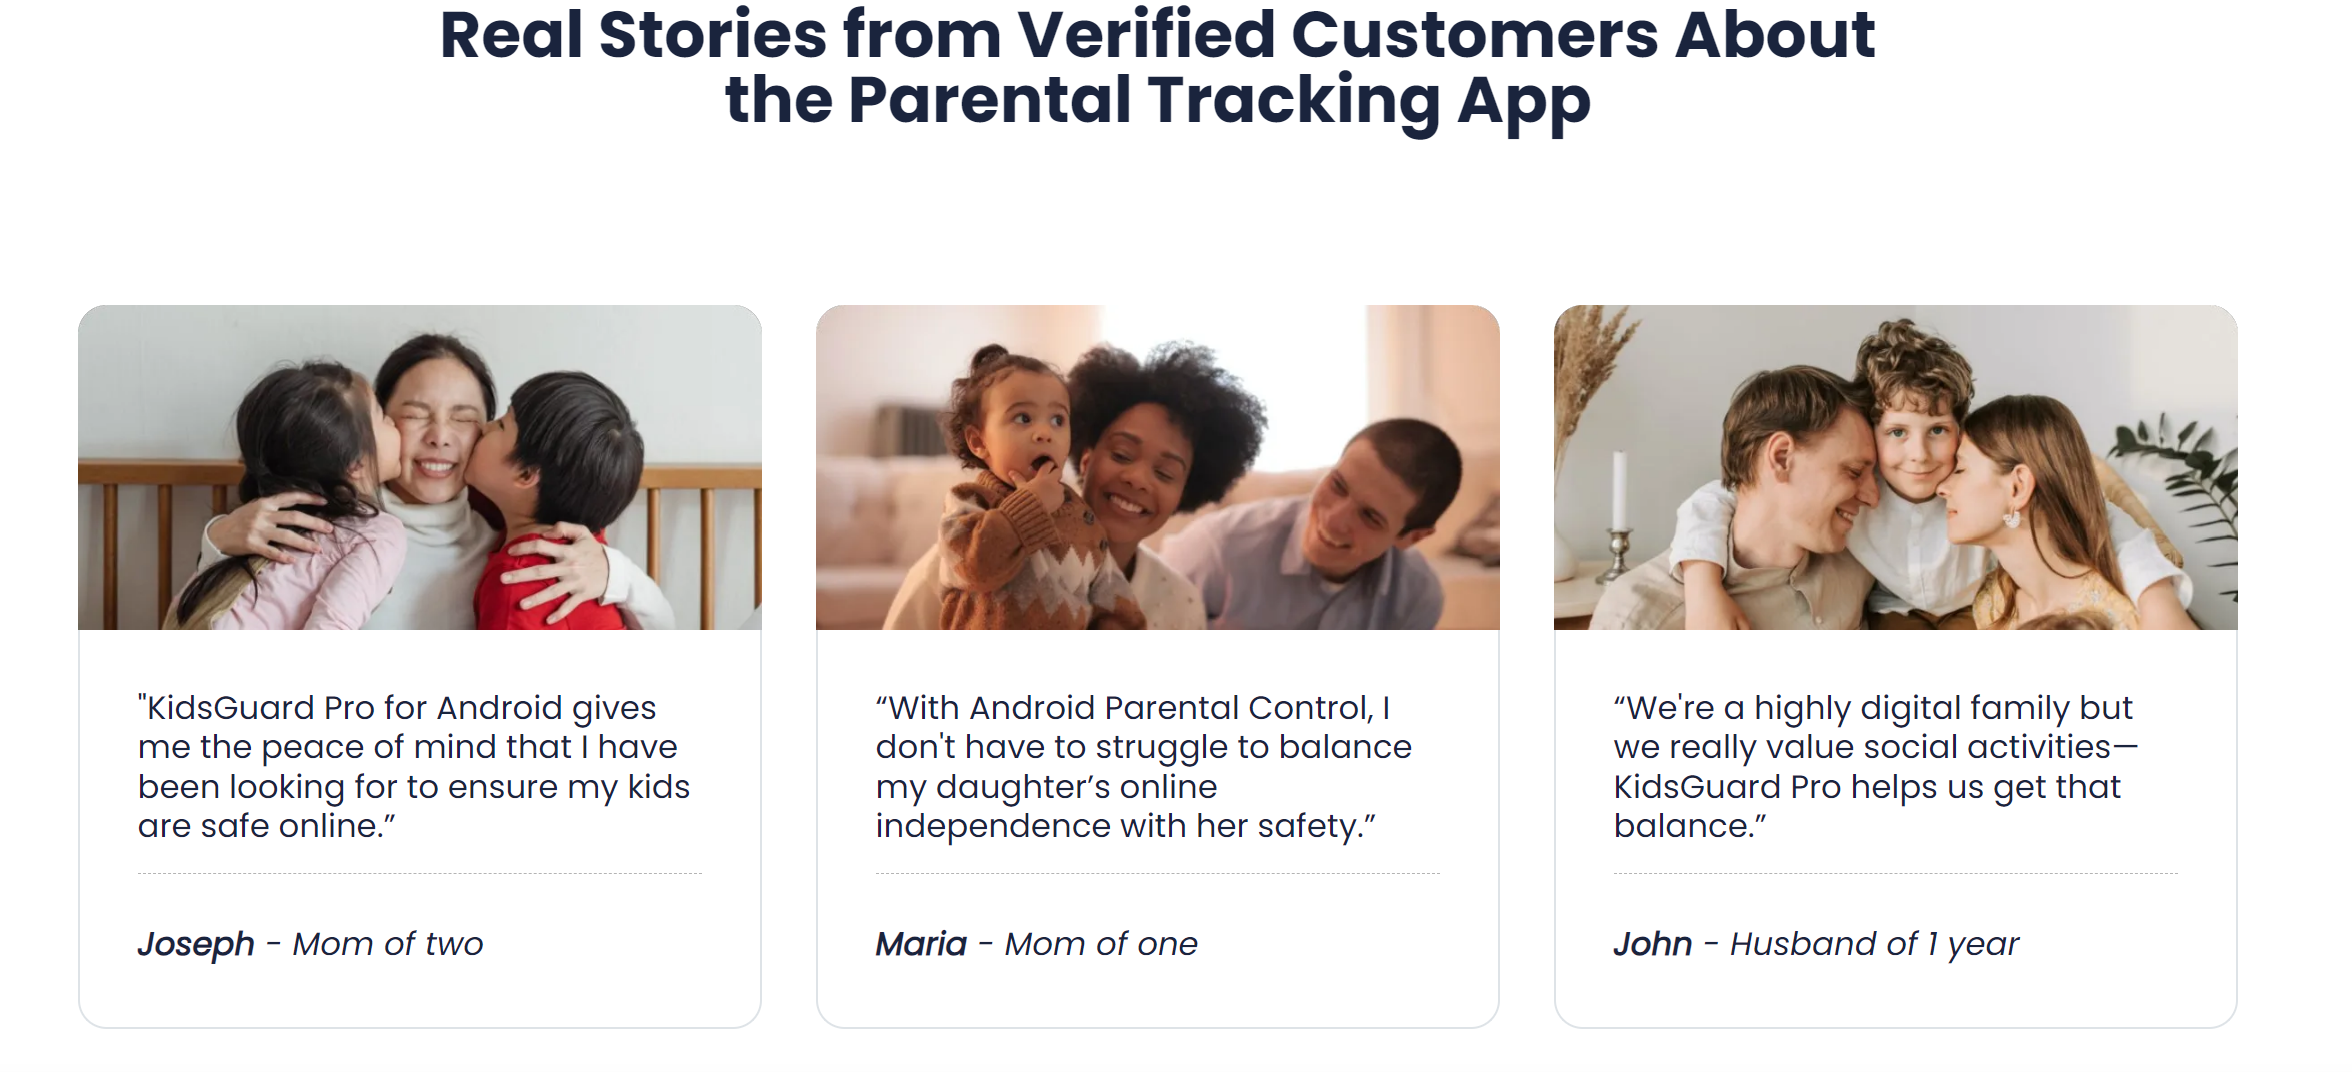Click dotted divider in Maria's testimonial card
The image size is (2352, 1072).
(x=1157, y=874)
